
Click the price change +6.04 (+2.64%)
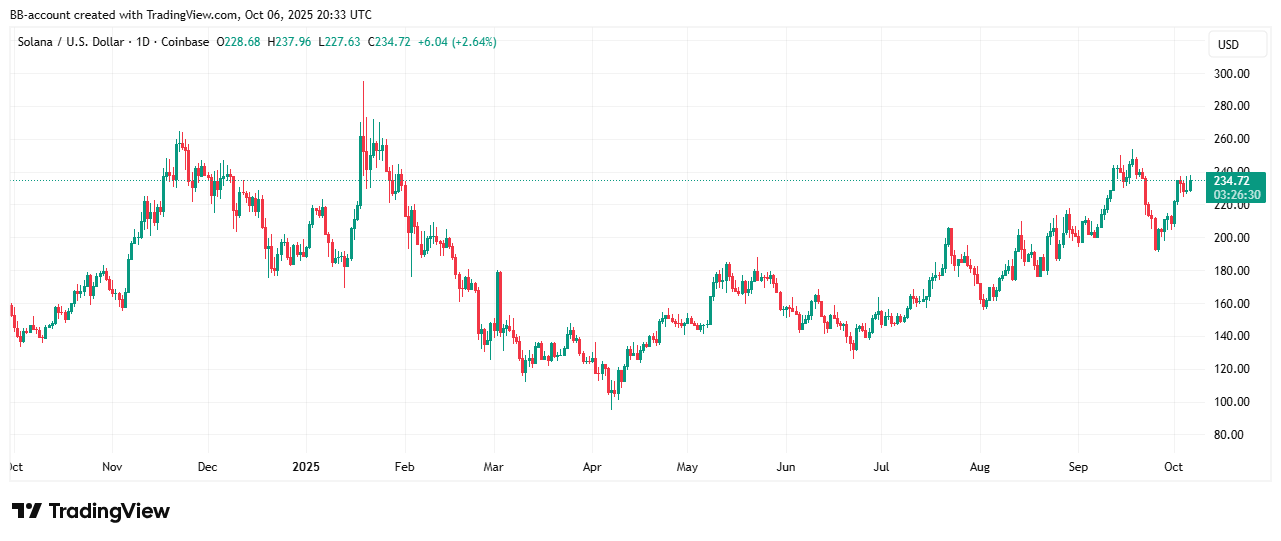(458, 42)
